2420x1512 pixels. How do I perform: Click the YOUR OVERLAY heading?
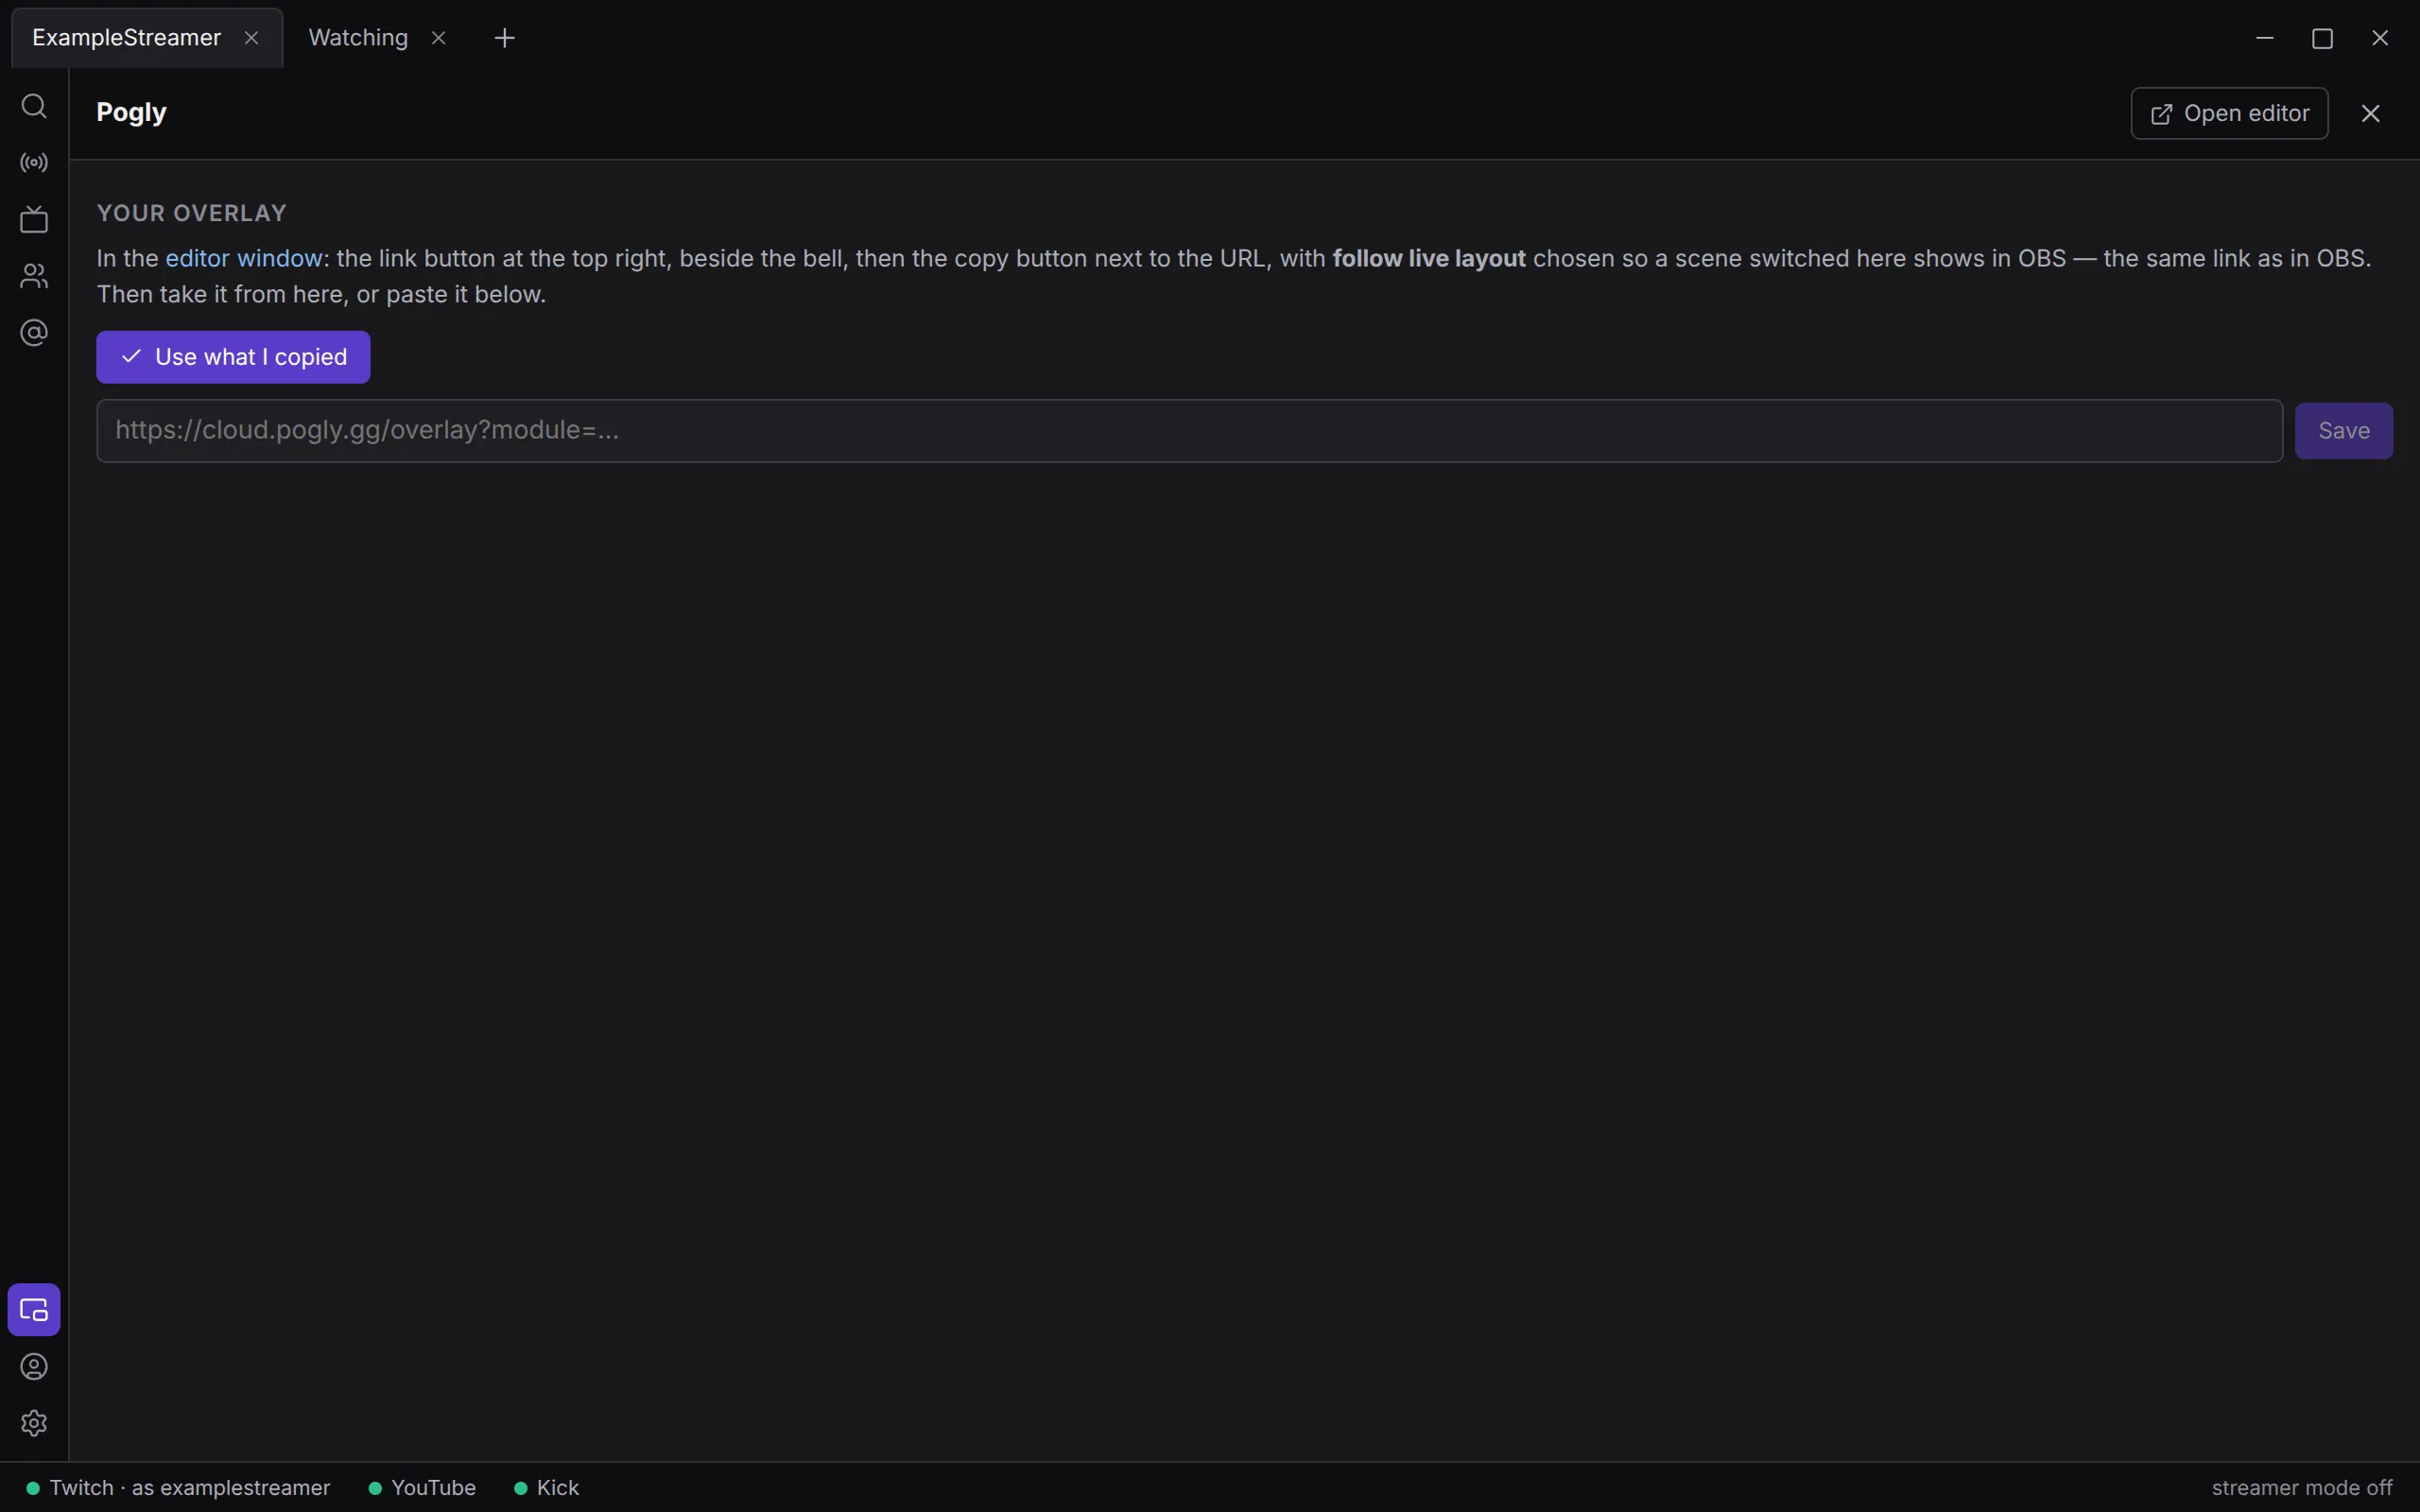[192, 213]
